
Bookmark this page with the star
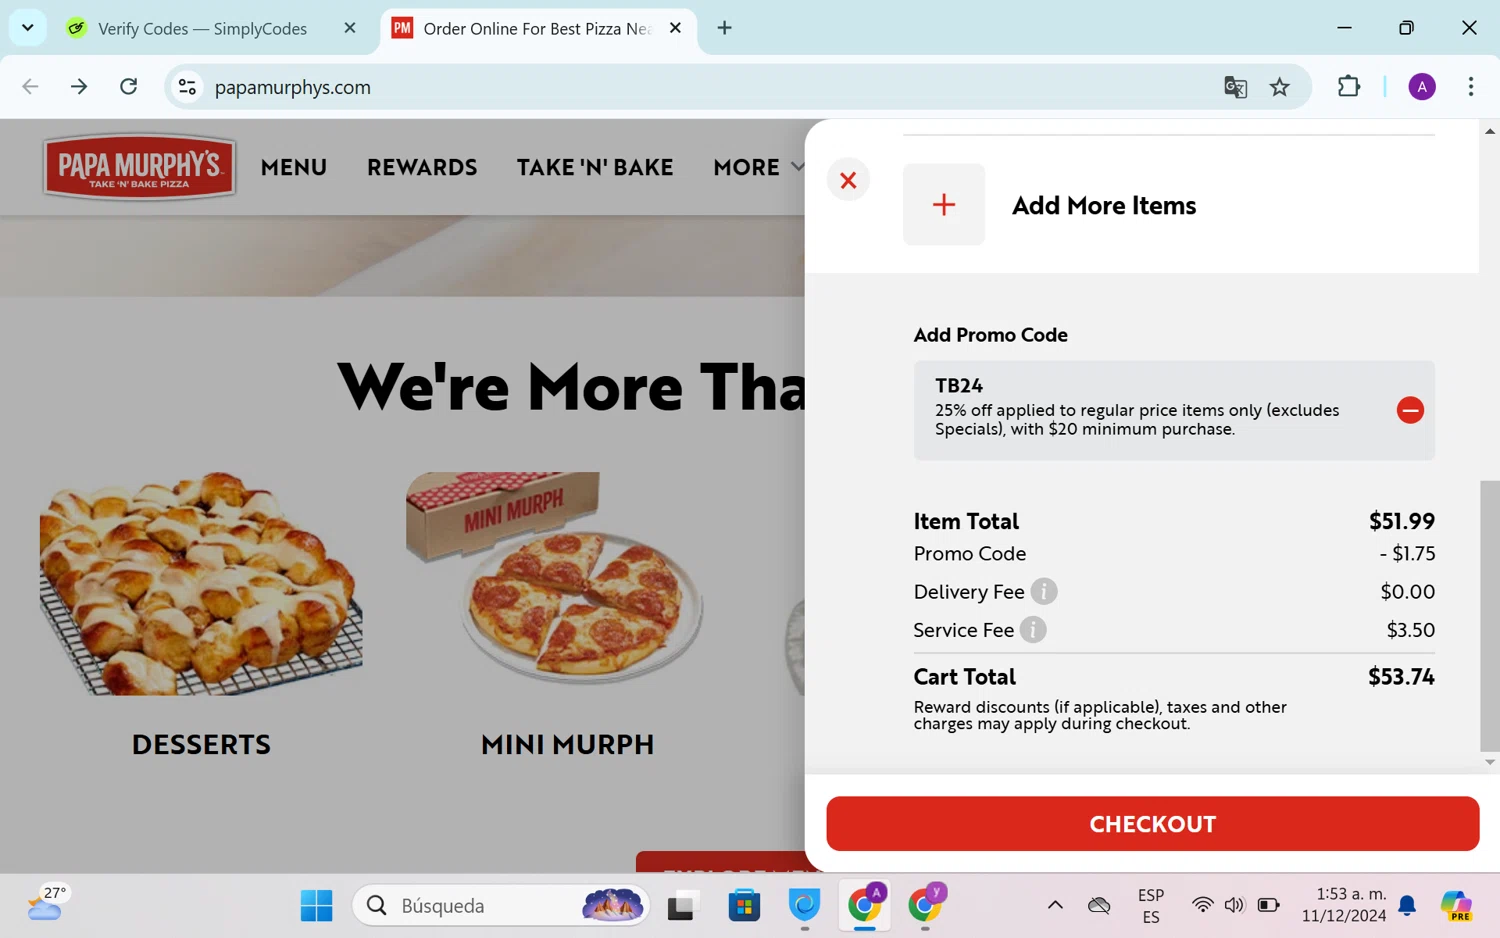point(1280,87)
